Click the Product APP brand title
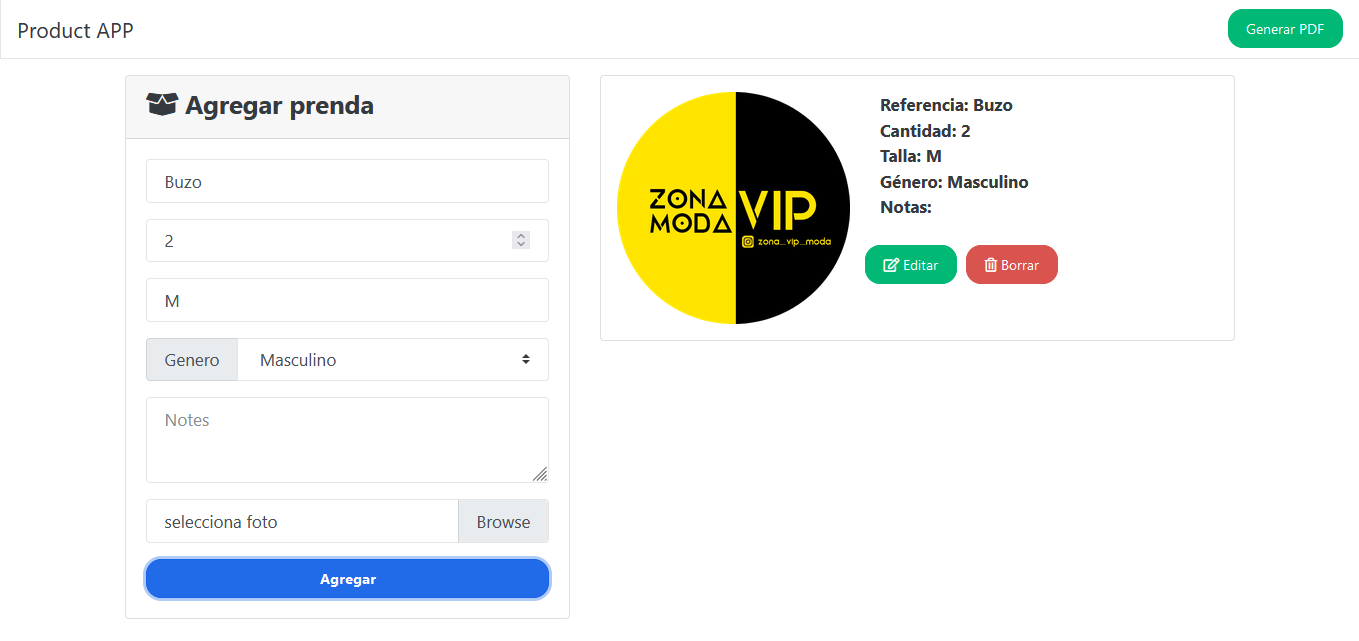The width and height of the screenshot is (1359, 641). pyautogui.click(x=75, y=30)
